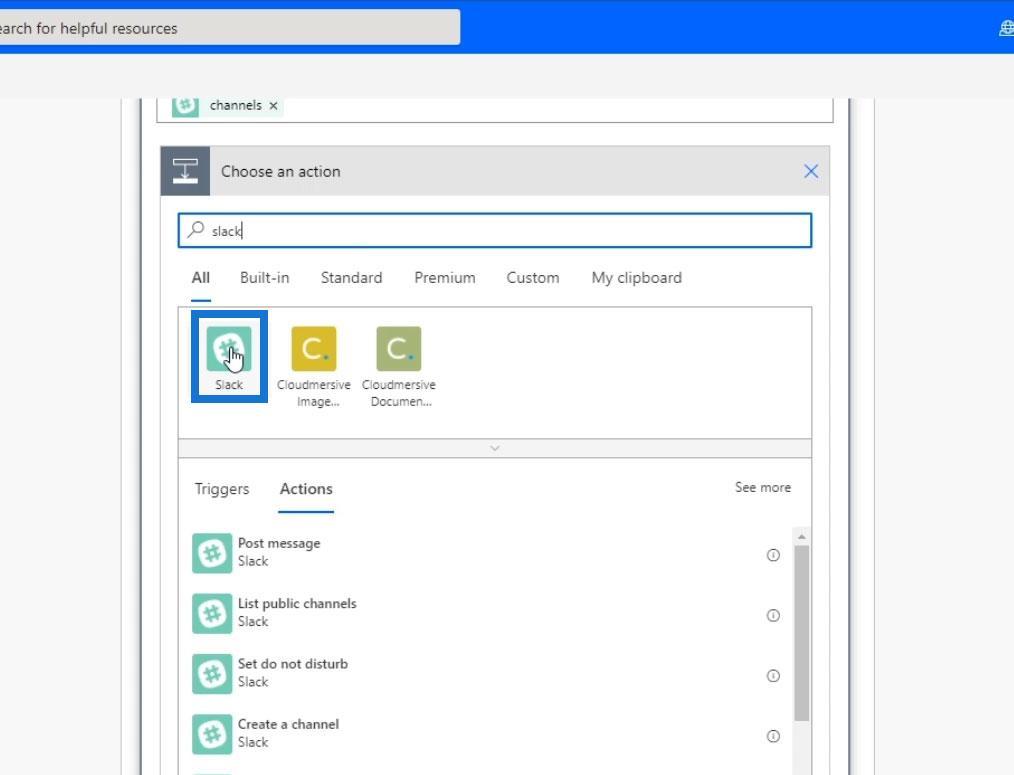Click the actions list scrollbar thumb

click(x=801, y=633)
